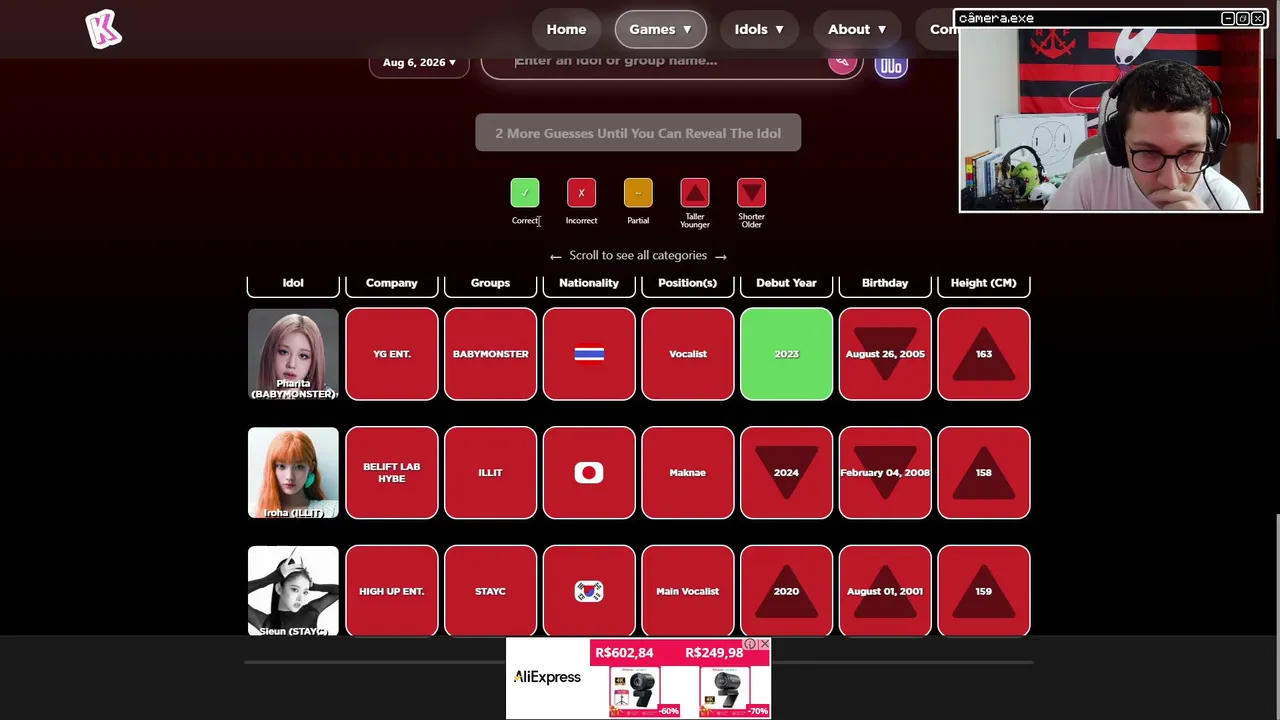
Task: Click the BELIFT LAB HYBE company cell
Action: [x=392, y=473]
